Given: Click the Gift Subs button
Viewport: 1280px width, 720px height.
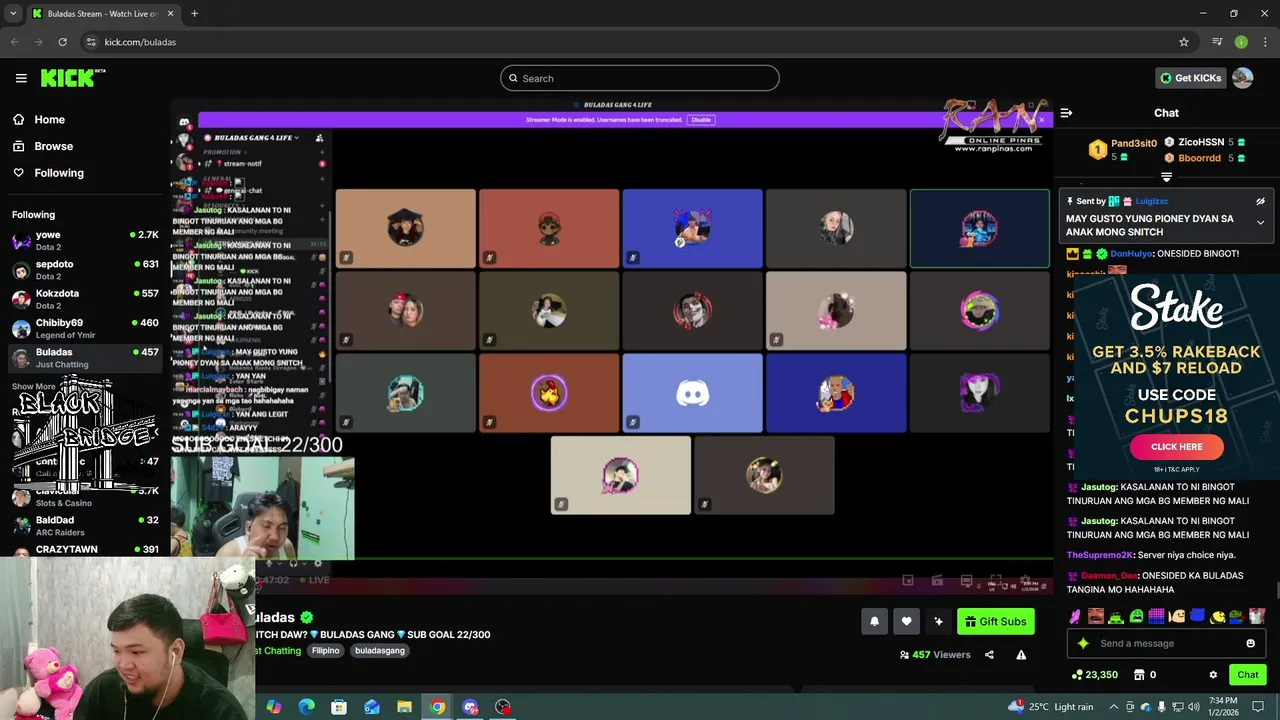Looking at the screenshot, I should [995, 621].
